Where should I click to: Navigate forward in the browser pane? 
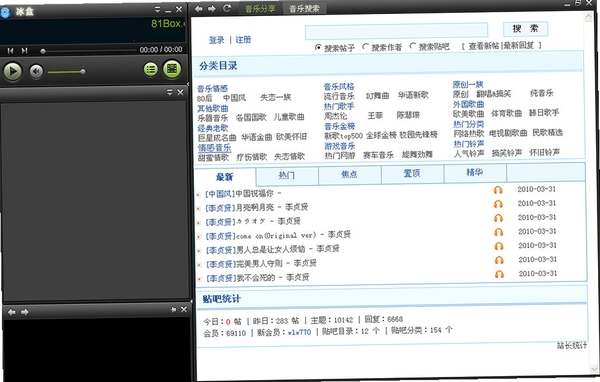[x=212, y=8]
